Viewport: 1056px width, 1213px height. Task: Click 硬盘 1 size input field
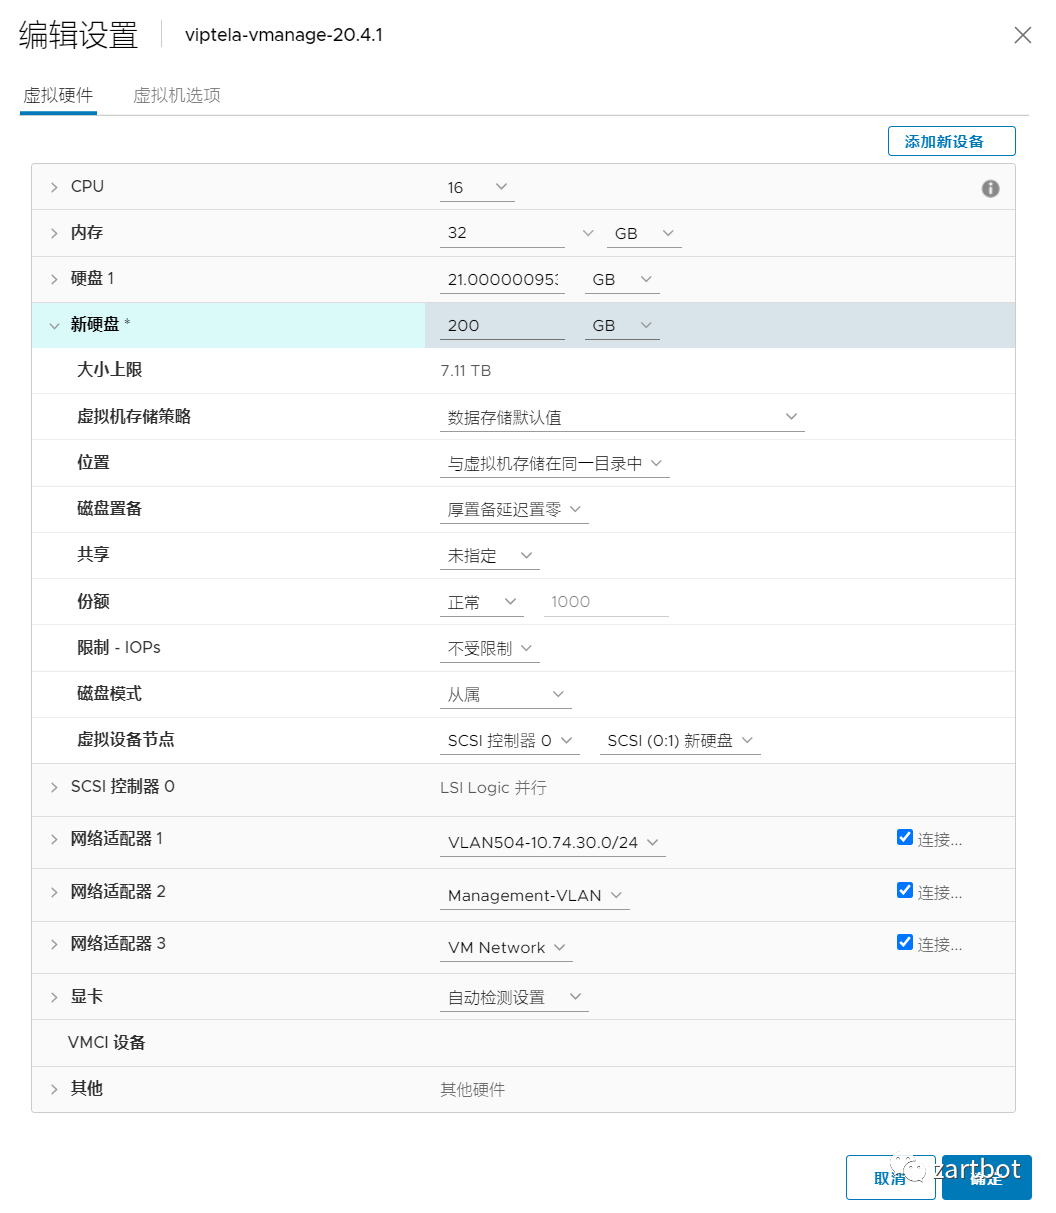pos(502,280)
